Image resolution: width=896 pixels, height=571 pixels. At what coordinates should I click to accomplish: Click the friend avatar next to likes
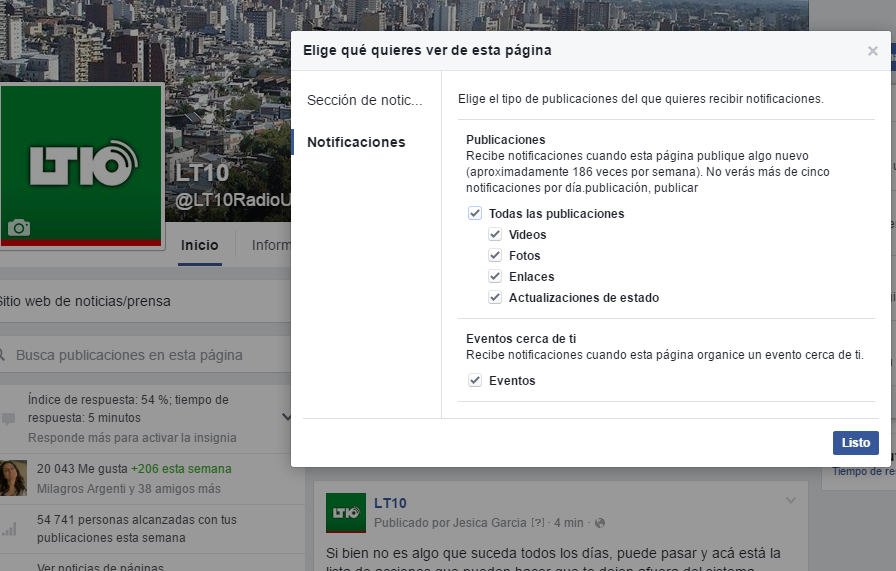pyautogui.click(x=13, y=478)
